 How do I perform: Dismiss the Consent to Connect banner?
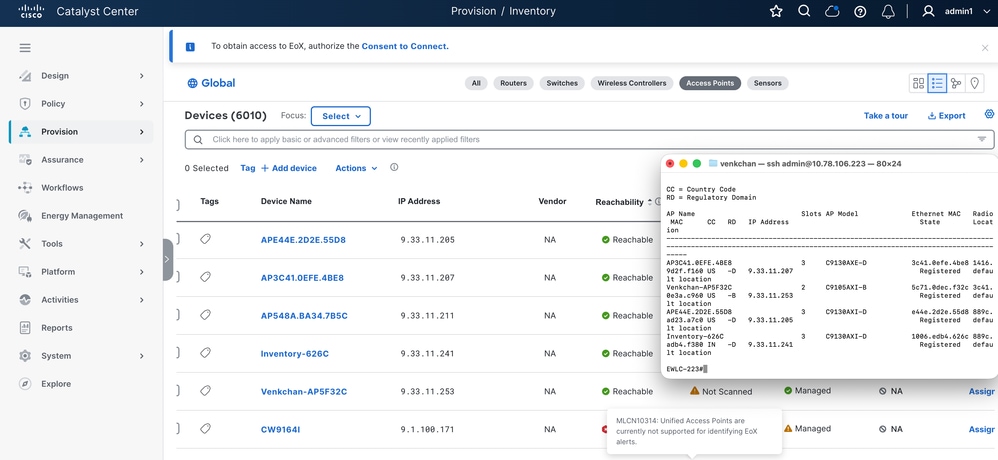pyautogui.click(x=985, y=47)
